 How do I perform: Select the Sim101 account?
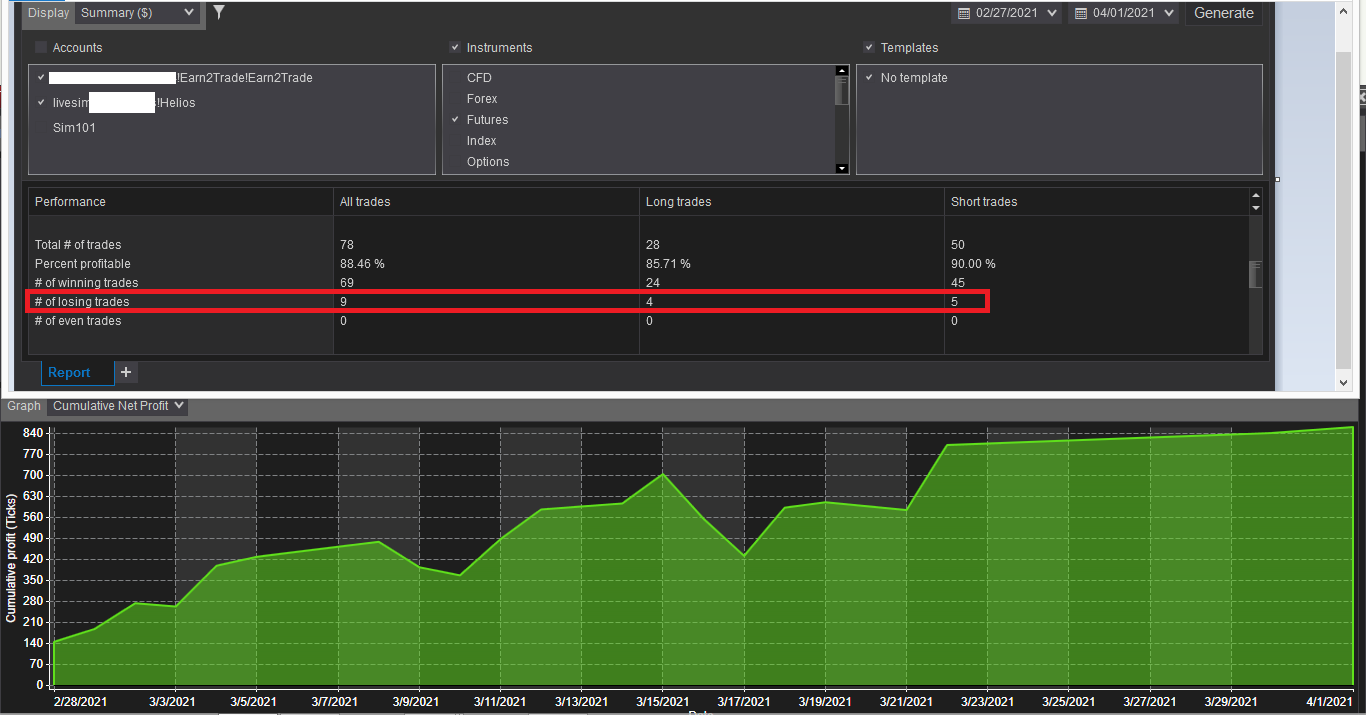(74, 128)
